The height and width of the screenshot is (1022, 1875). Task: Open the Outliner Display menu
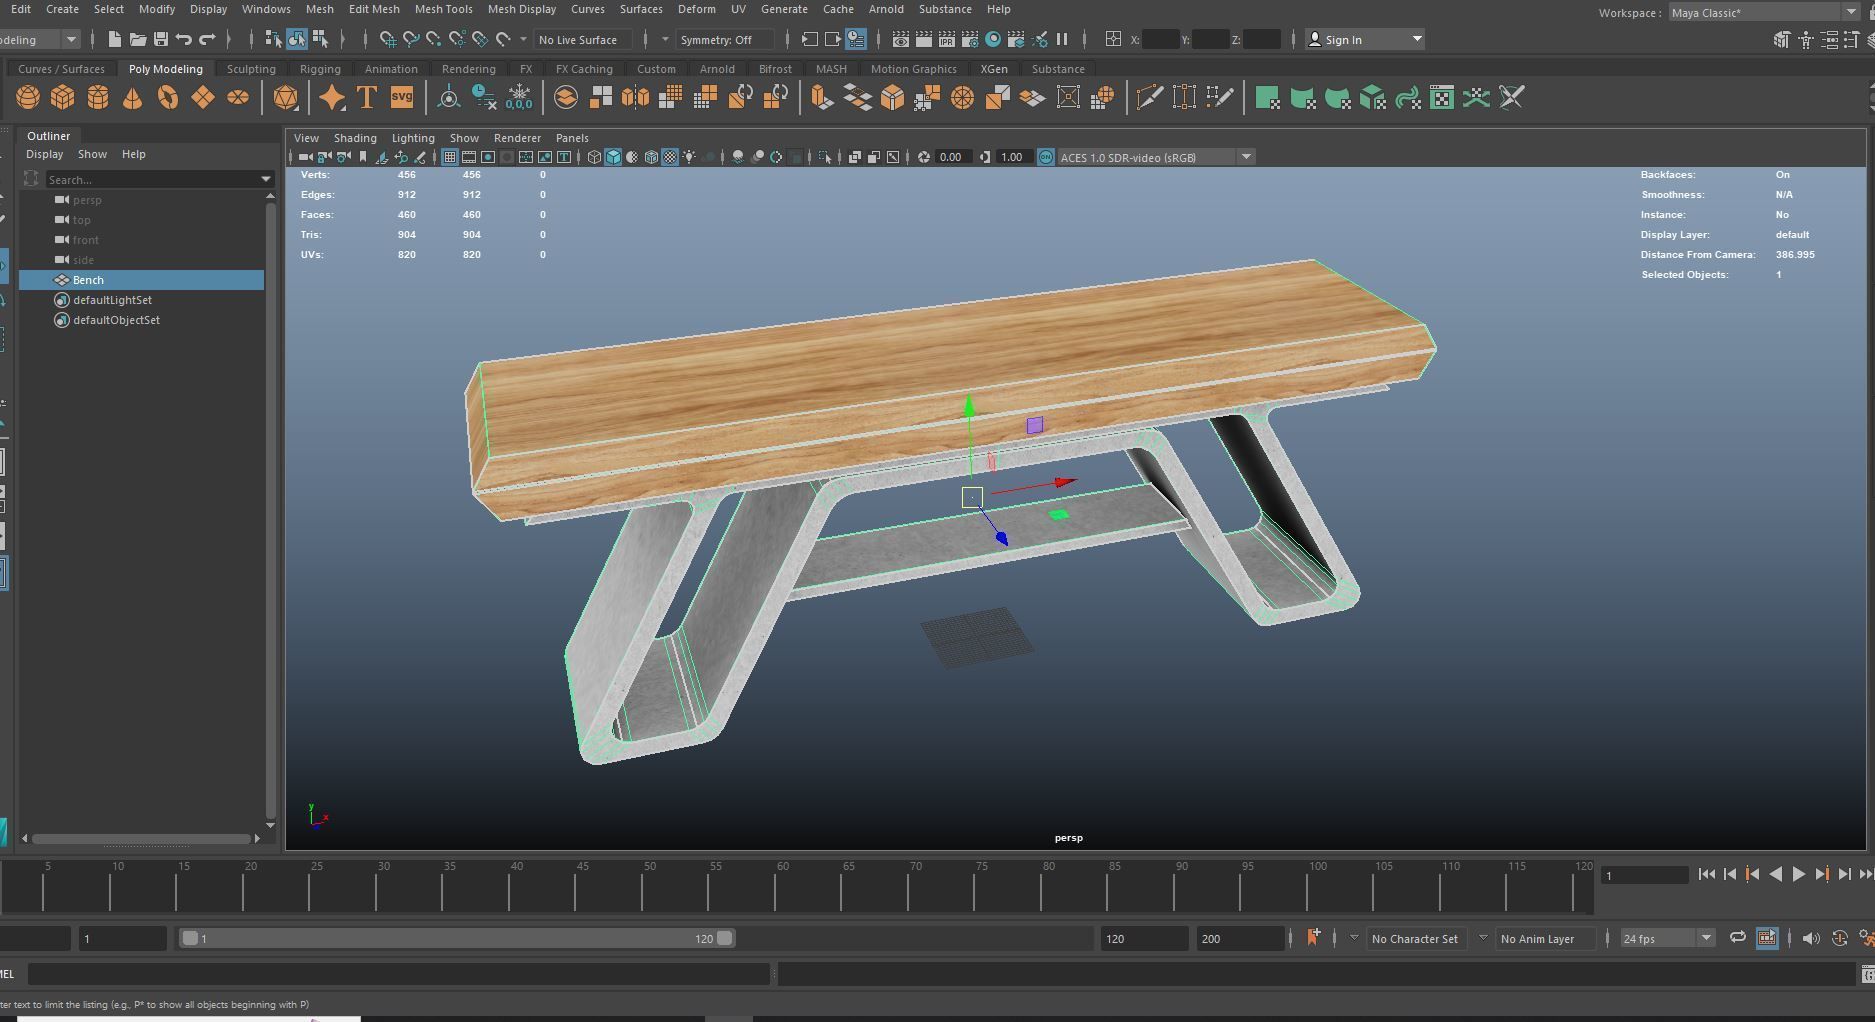click(44, 154)
